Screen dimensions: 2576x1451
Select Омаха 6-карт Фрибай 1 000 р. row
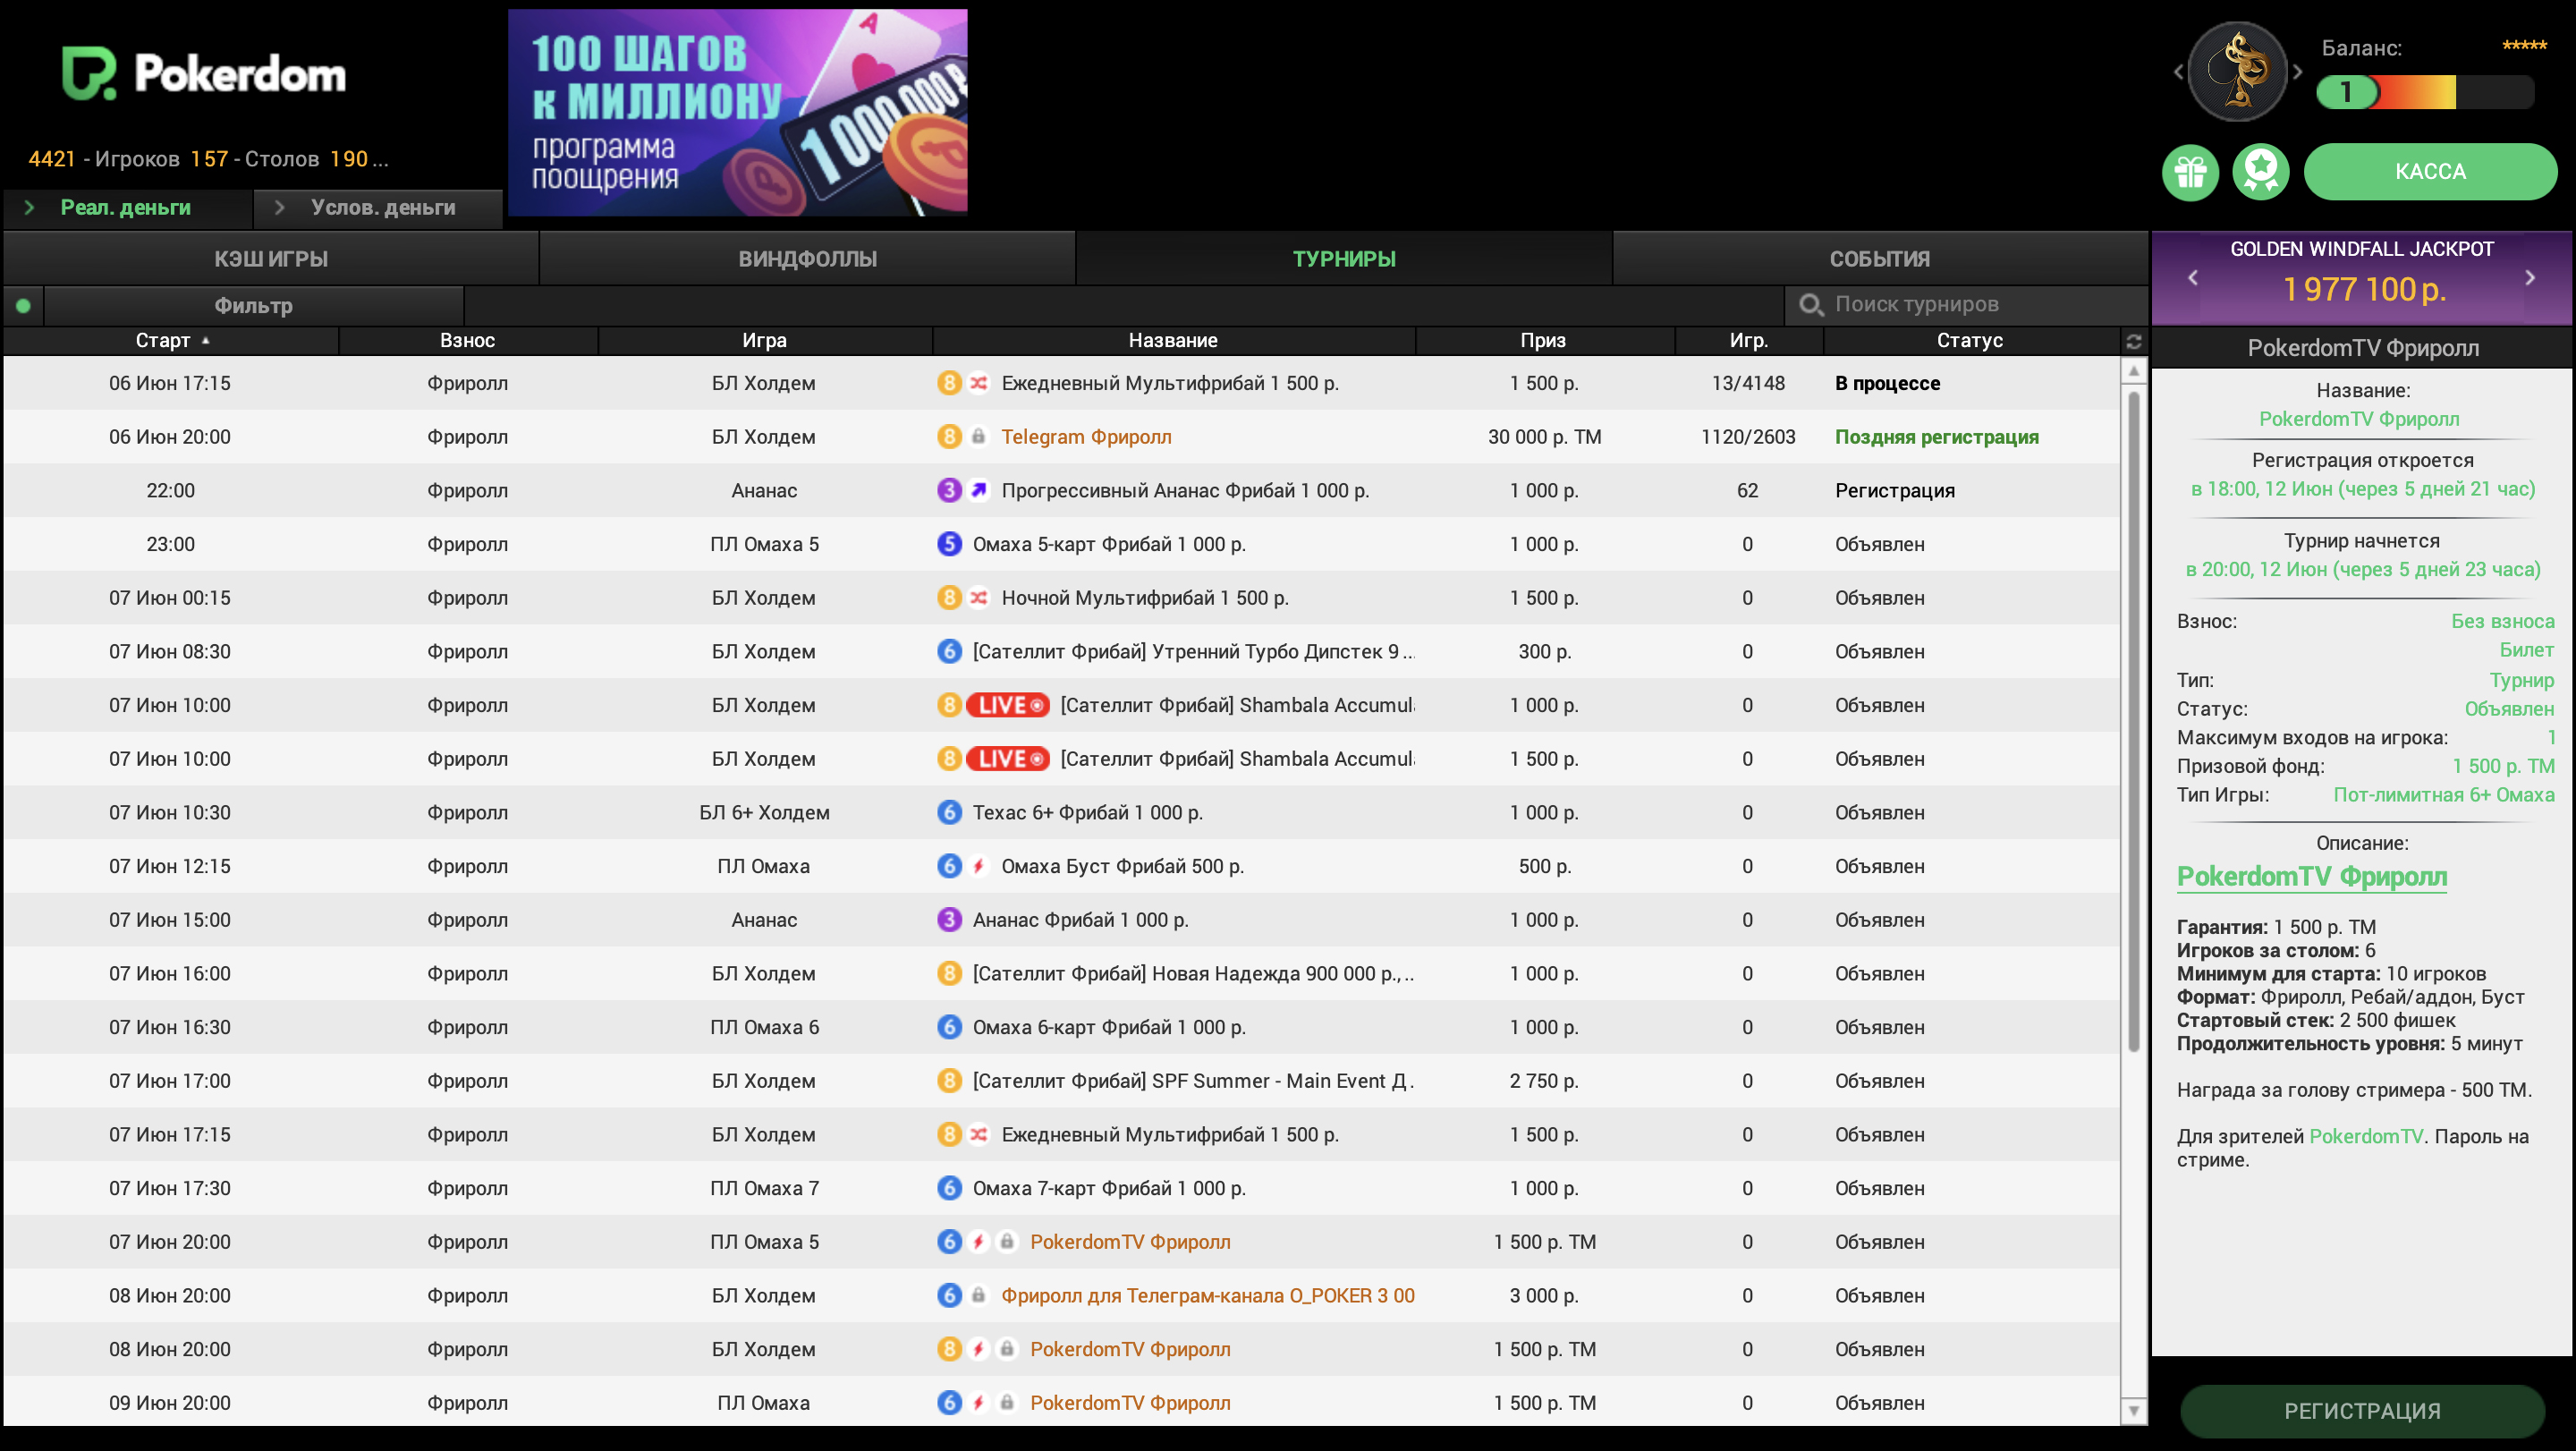(x=1061, y=1027)
